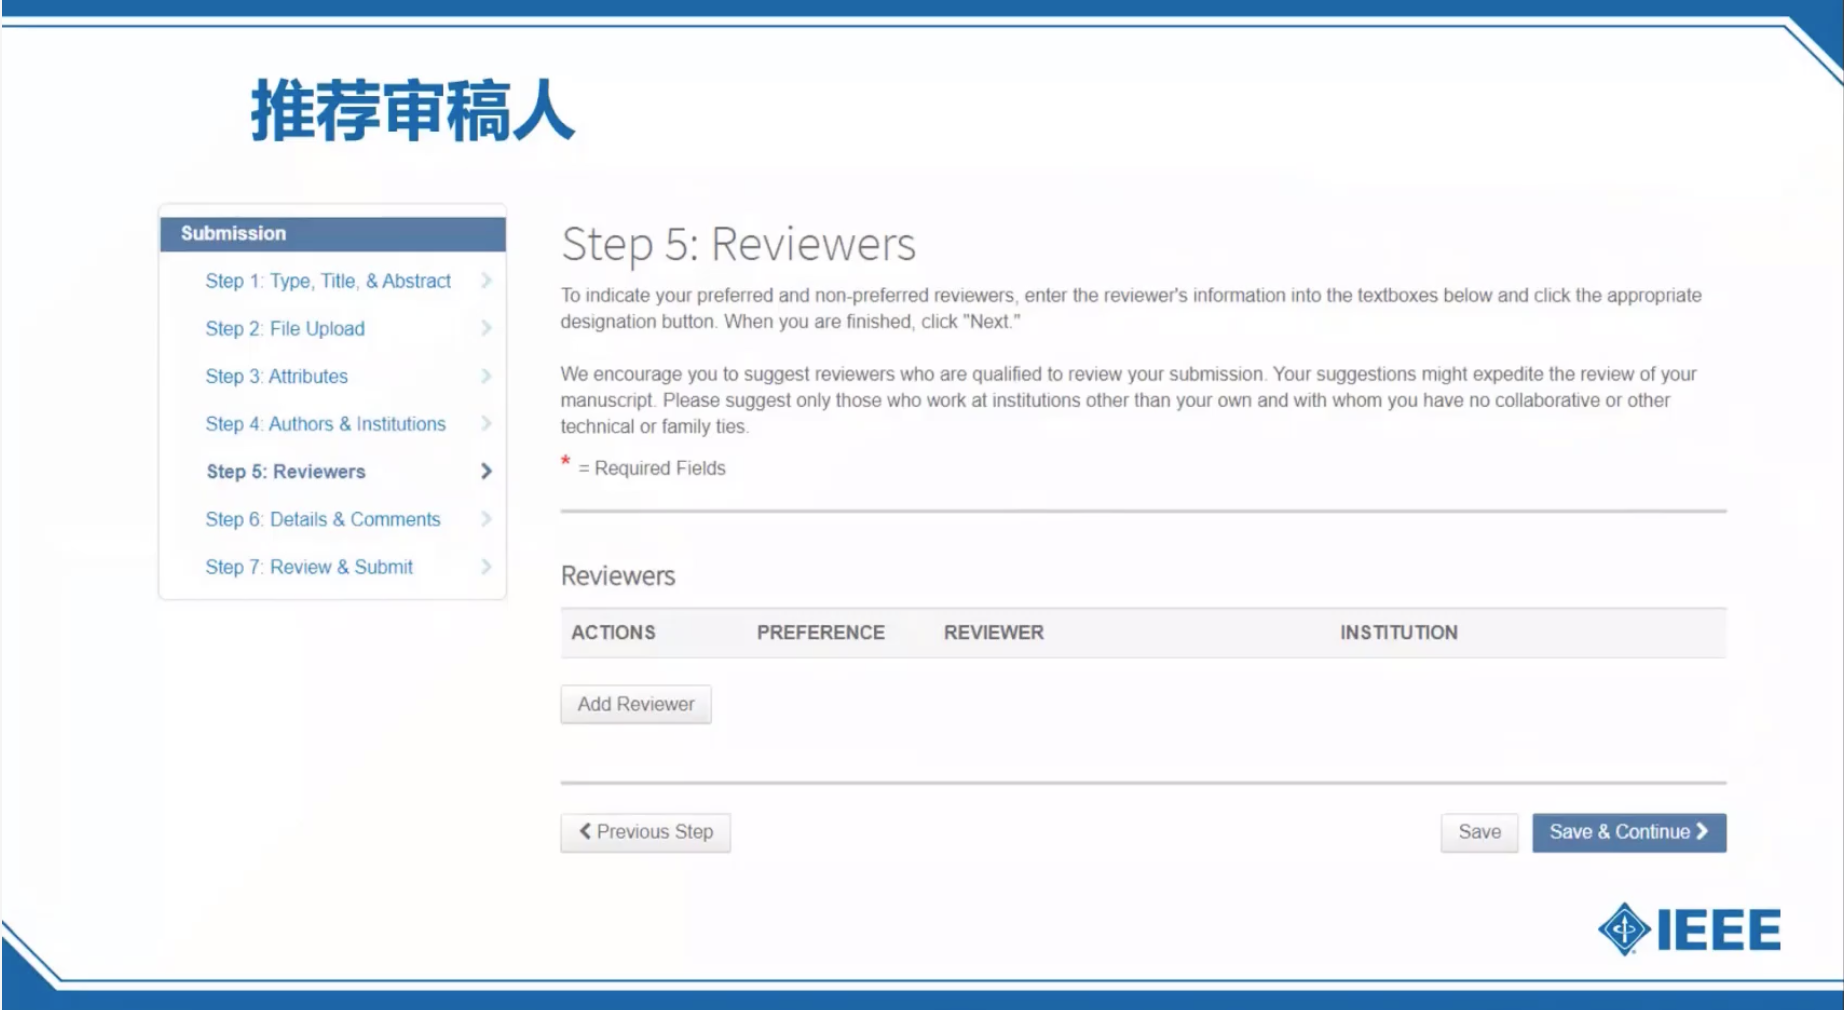This screenshot has width=1844, height=1010.
Task: Click the Add Reviewer button
Action: click(x=636, y=704)
